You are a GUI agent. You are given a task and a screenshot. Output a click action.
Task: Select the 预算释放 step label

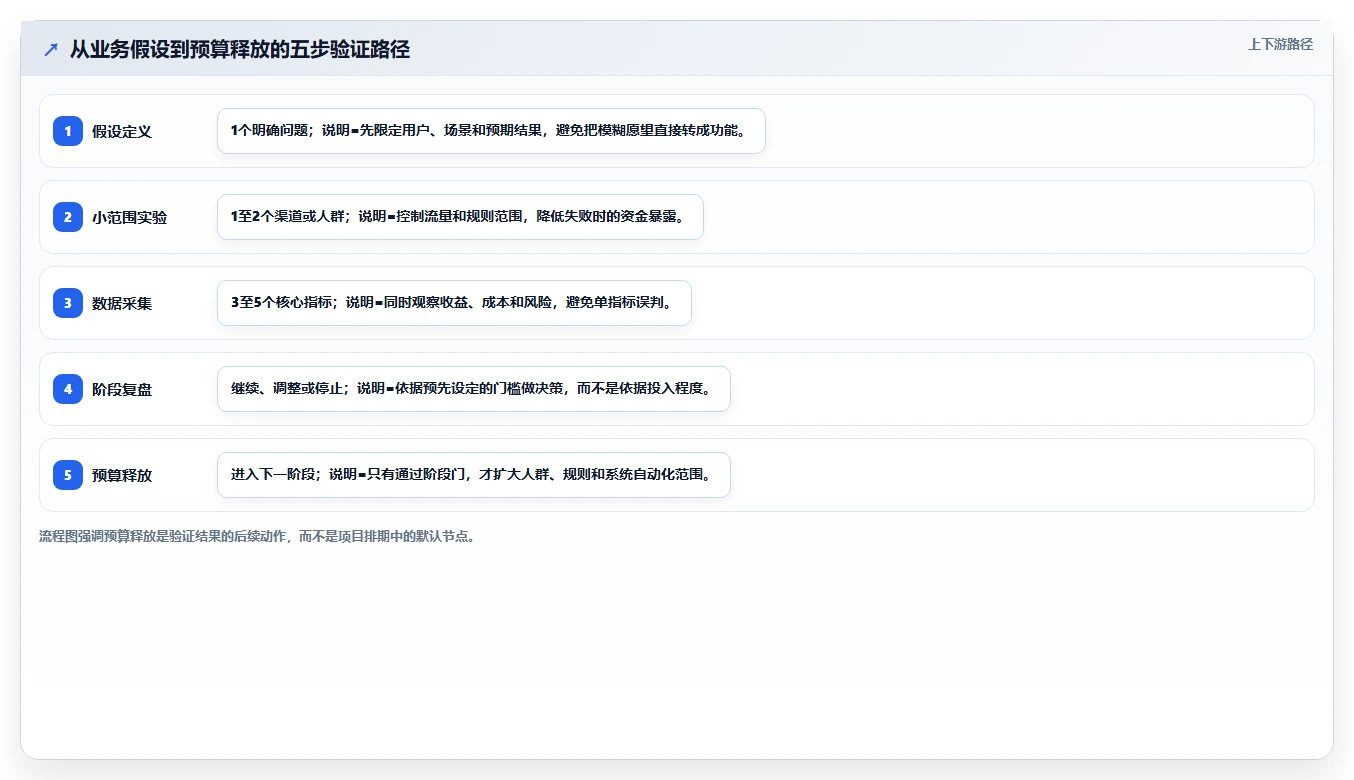coord(122,475)
